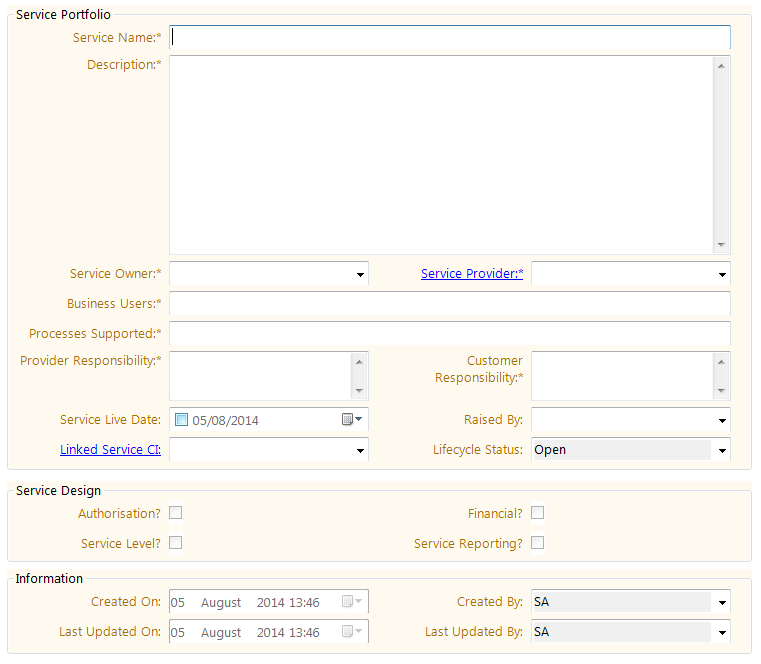The image size is (761, 664).
Task: Select the Processes Supported input box
Action: [x=450, y=333]
